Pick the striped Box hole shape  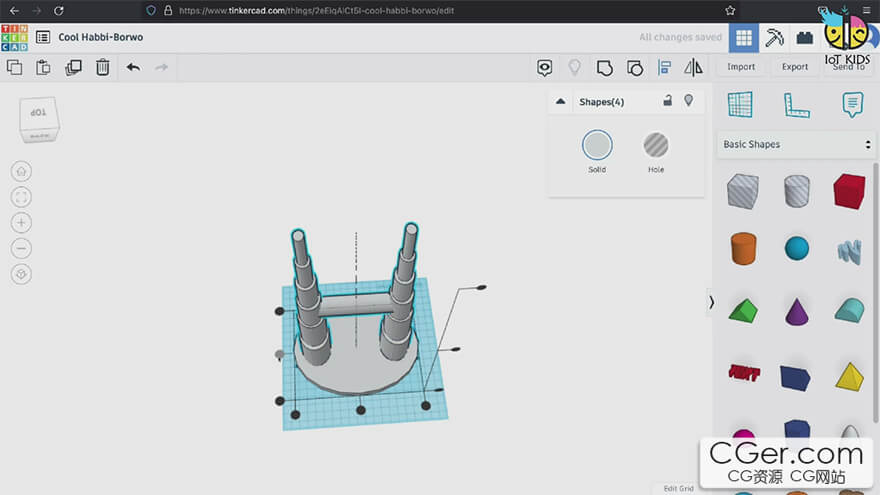(x=742, y=191)
